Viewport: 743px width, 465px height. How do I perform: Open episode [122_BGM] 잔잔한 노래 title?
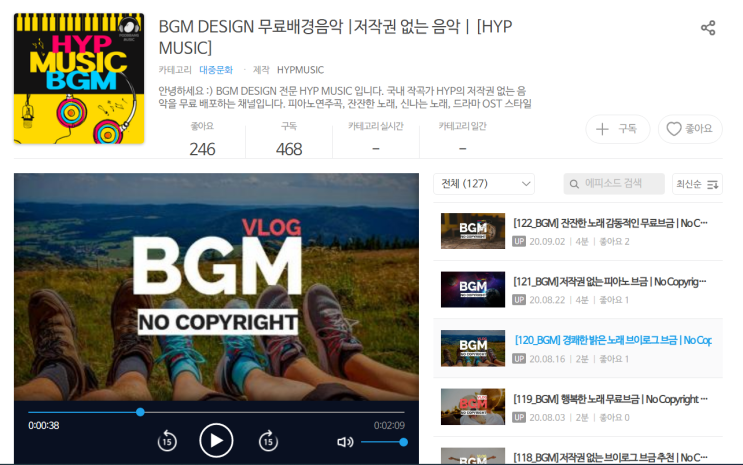click(610, 223)
